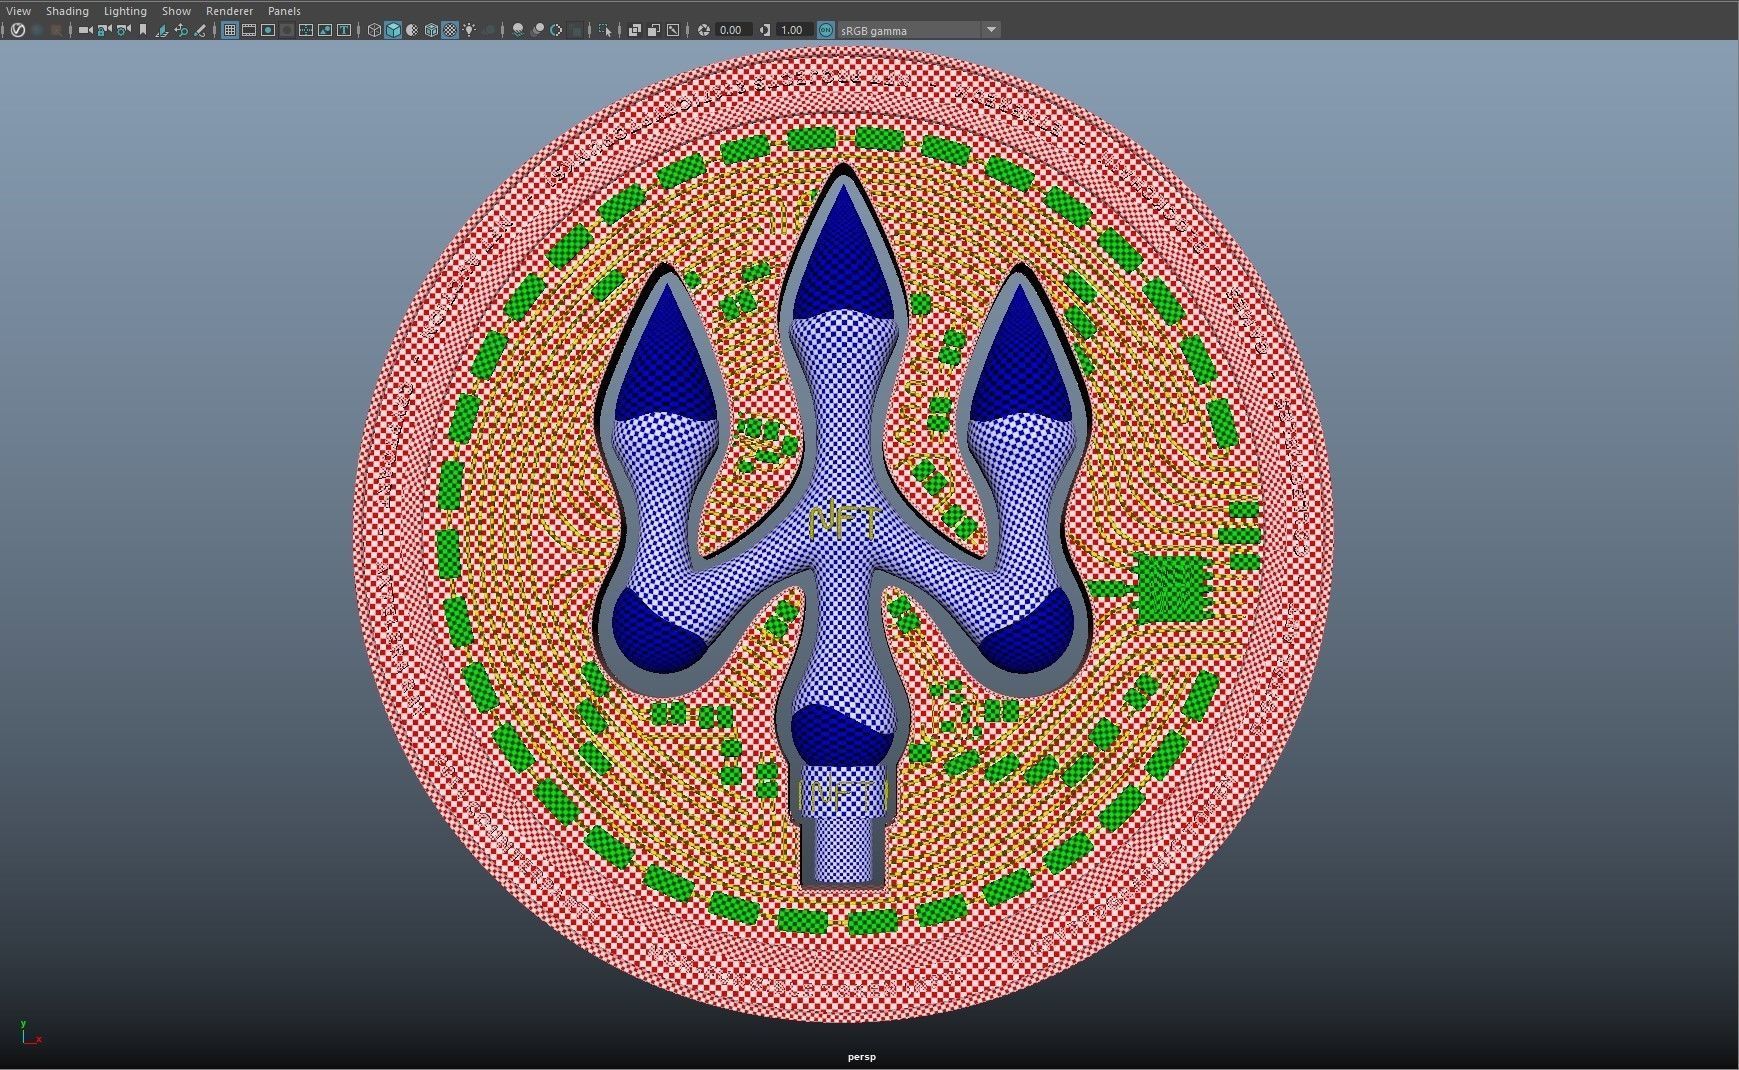Open the Show menu
The image size is (1739, 1070).
(176, 11)
